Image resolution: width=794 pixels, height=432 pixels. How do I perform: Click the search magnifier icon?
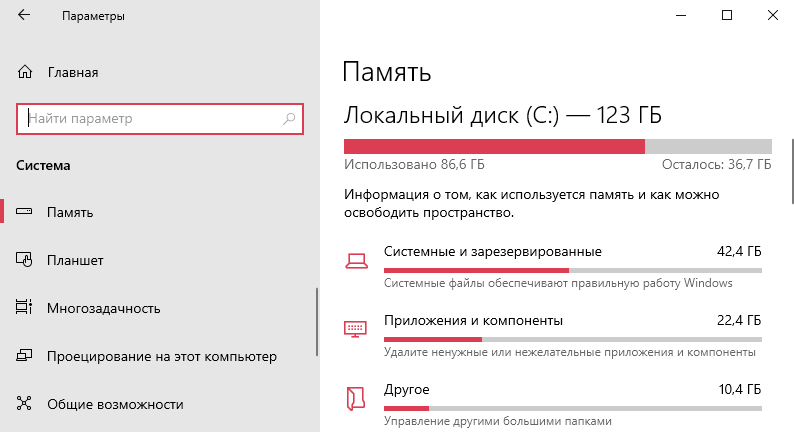tap(289, 119)
